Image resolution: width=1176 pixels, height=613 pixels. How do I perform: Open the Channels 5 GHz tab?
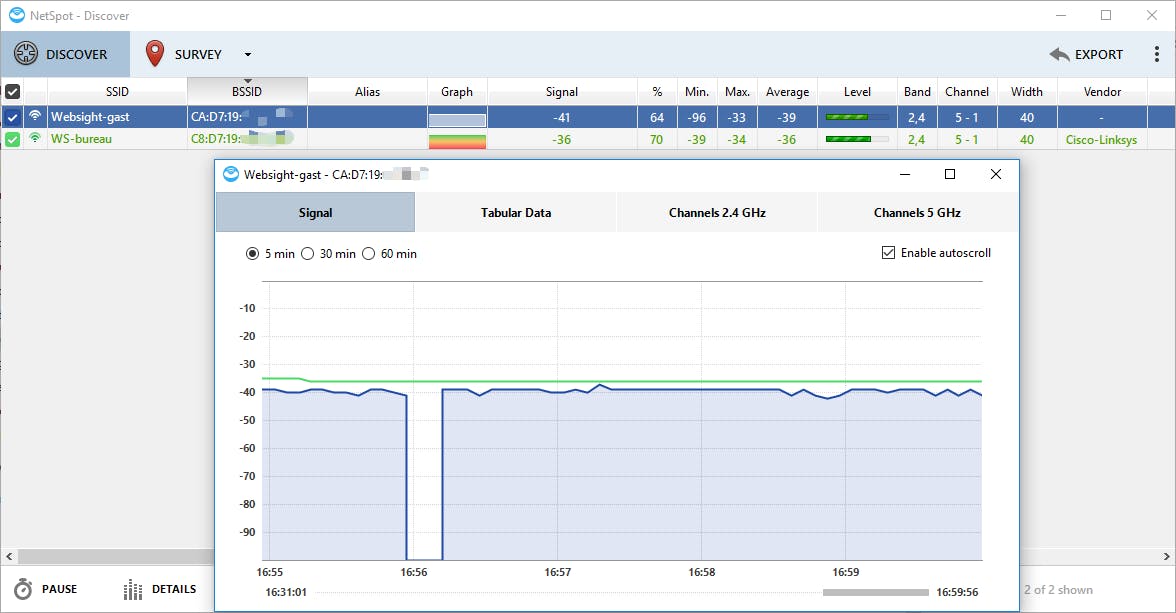916,212
